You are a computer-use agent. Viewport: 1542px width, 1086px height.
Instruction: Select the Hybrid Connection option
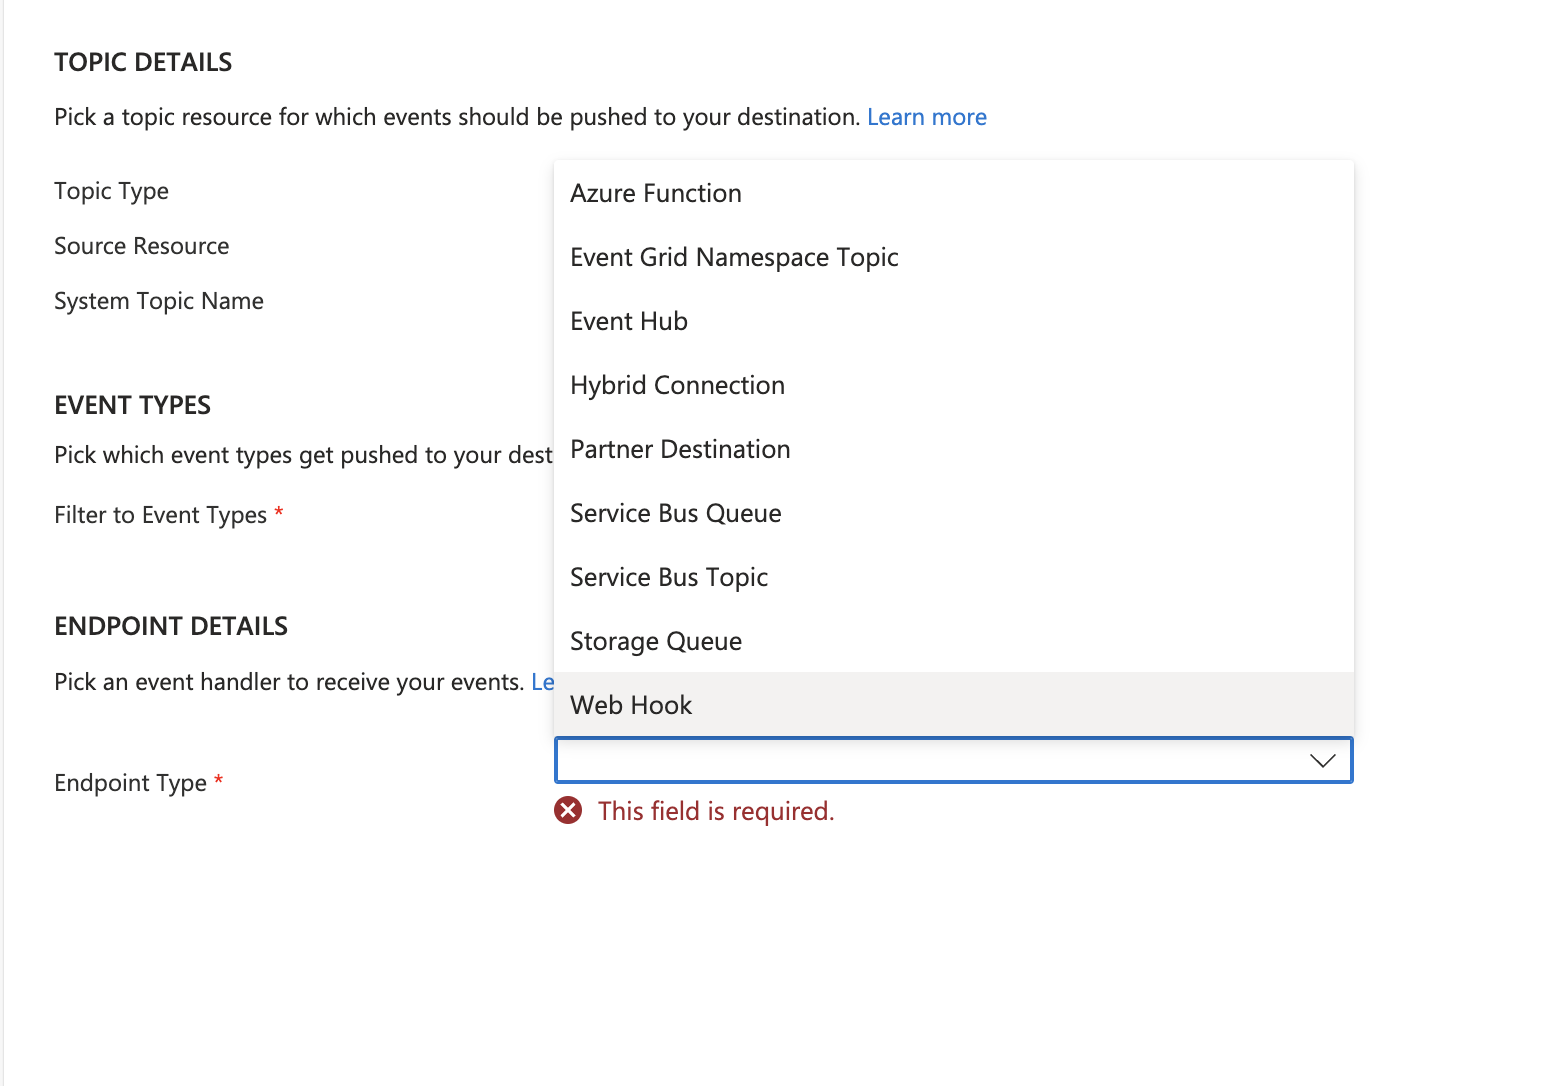pos(677,385)
